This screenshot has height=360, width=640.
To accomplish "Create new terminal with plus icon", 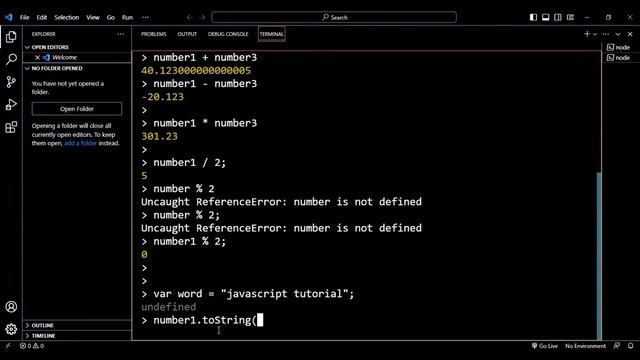I will (587, 34).
